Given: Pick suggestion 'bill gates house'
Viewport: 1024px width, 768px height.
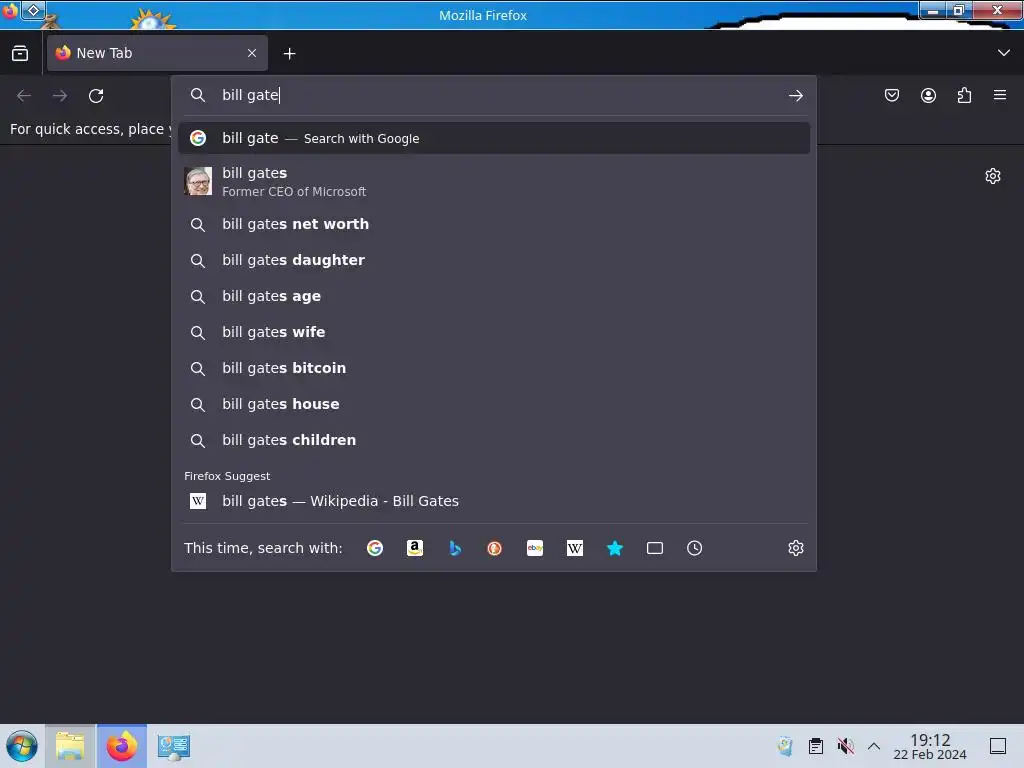Looking at the screenshot, I should point(494,404).
